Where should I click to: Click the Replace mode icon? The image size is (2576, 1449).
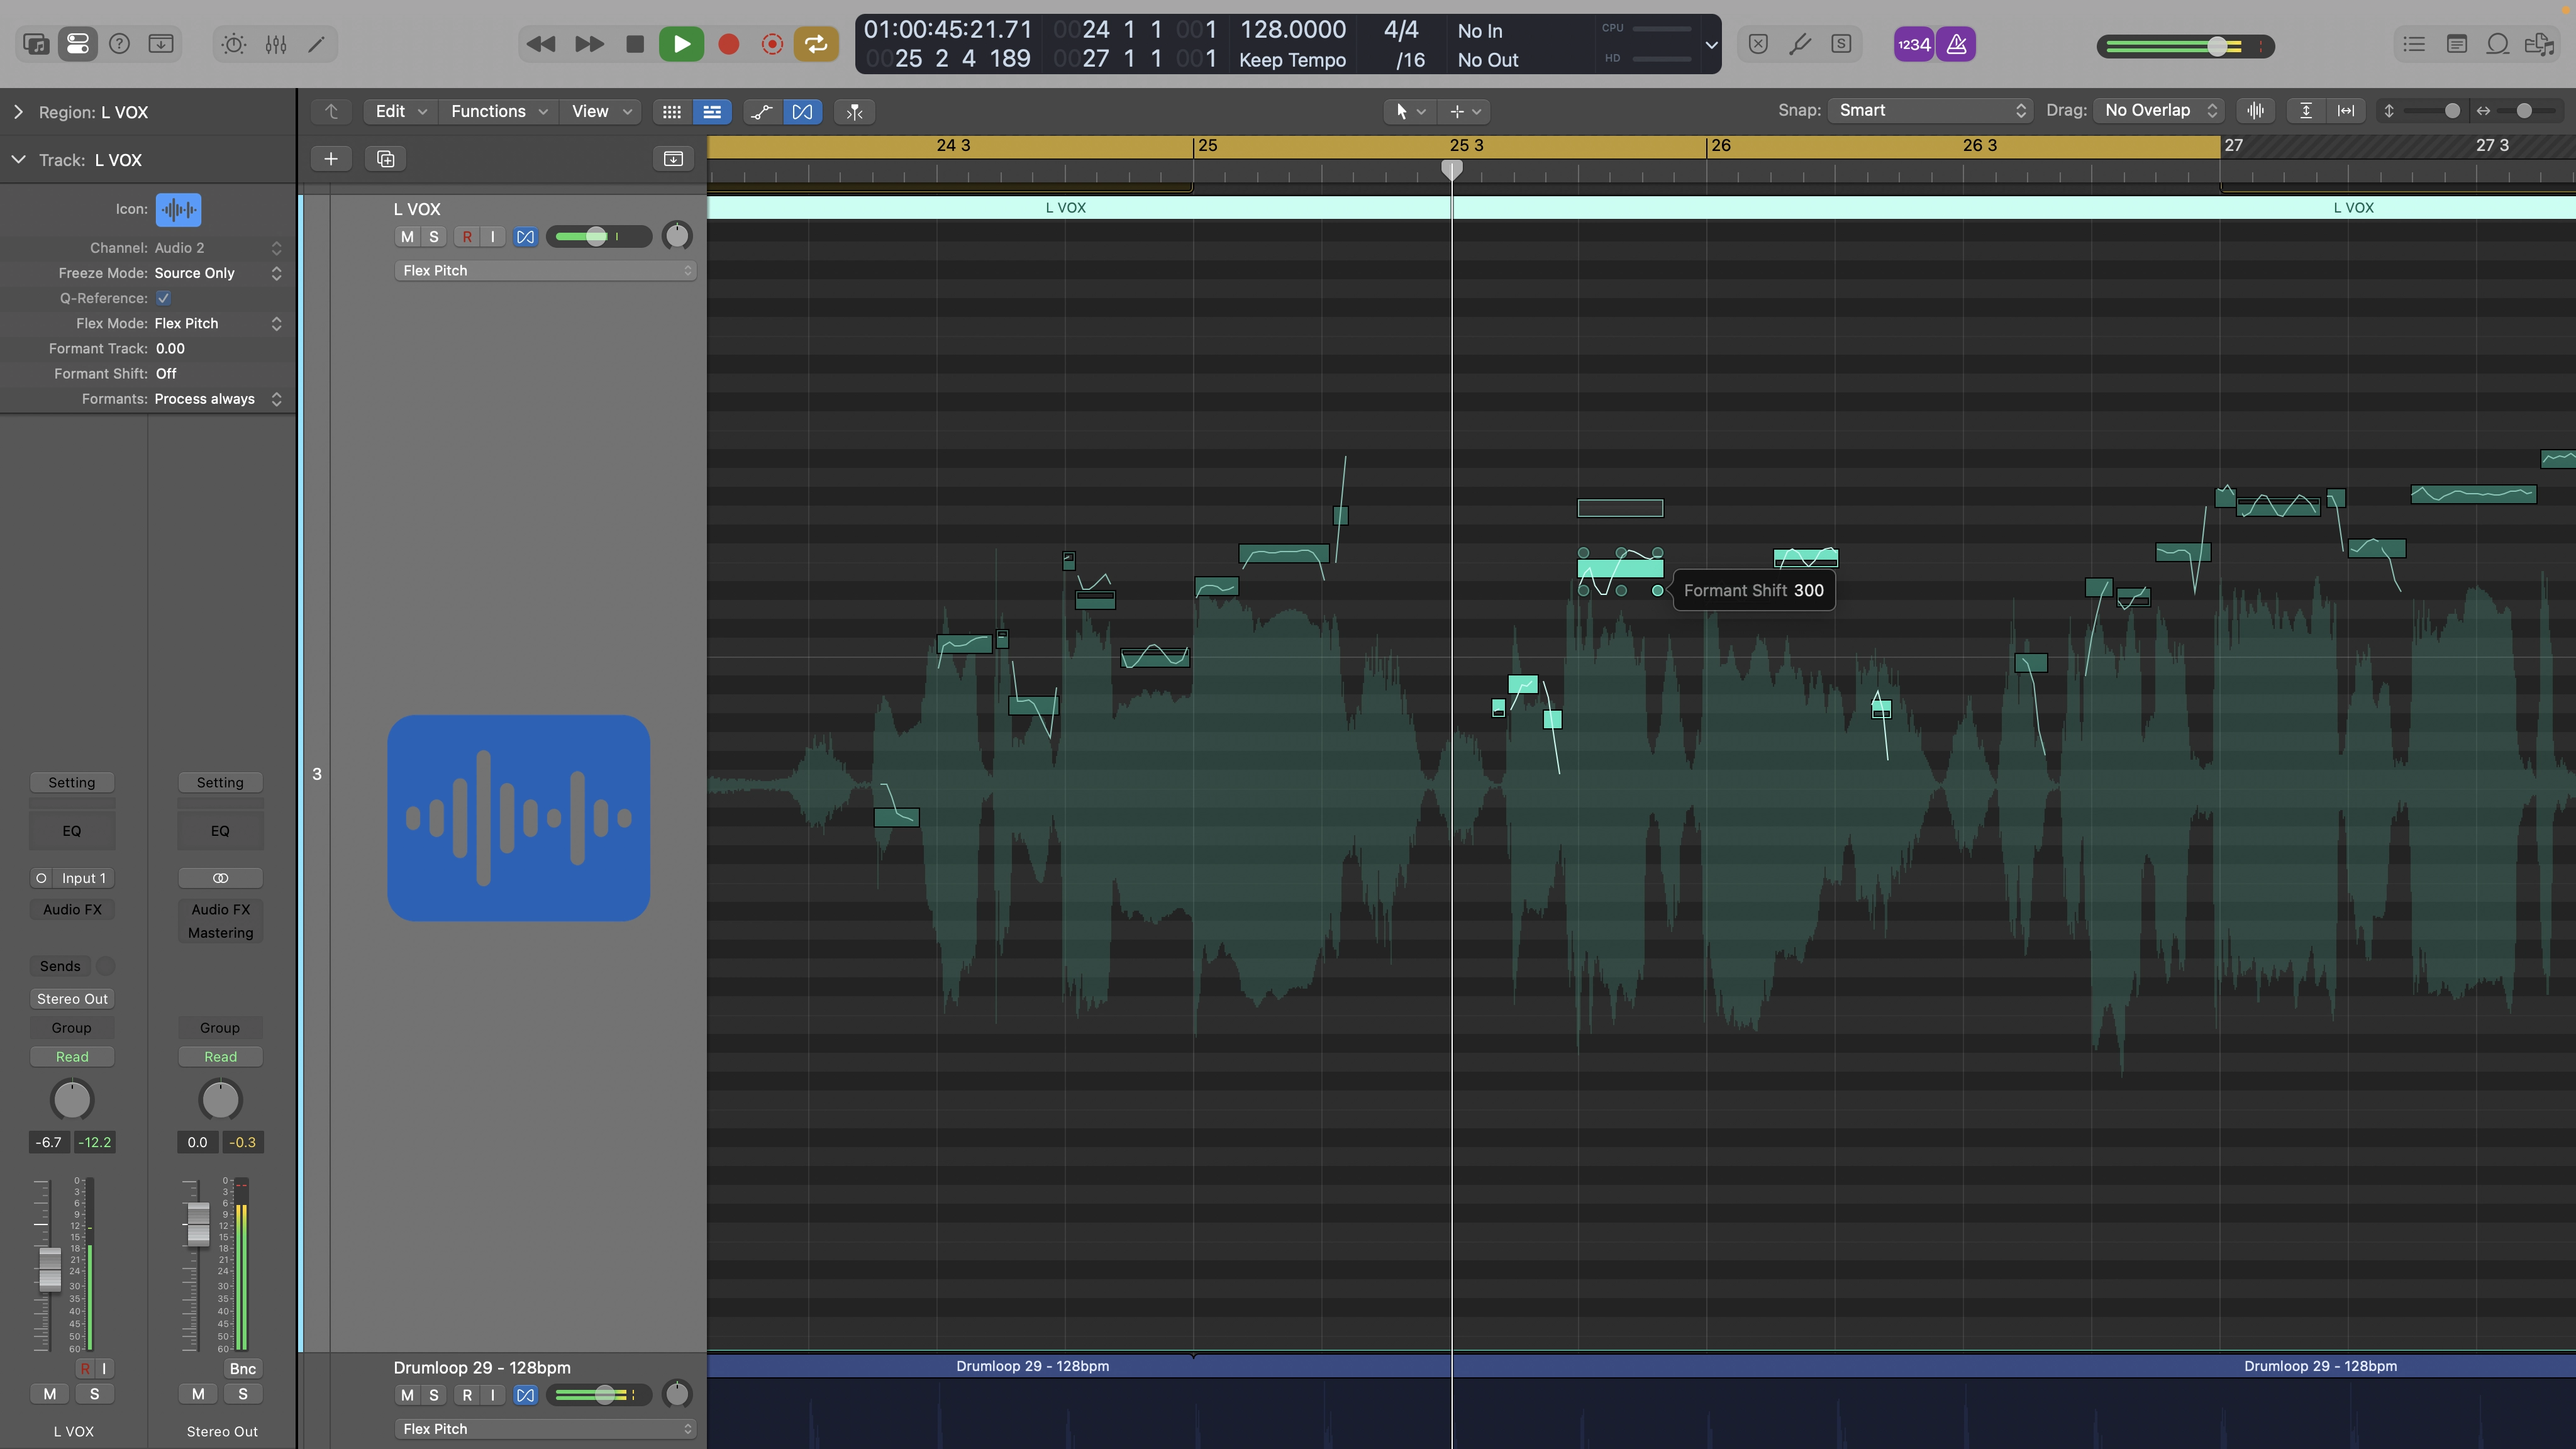pyautogui.click(x=1758, y=44)
